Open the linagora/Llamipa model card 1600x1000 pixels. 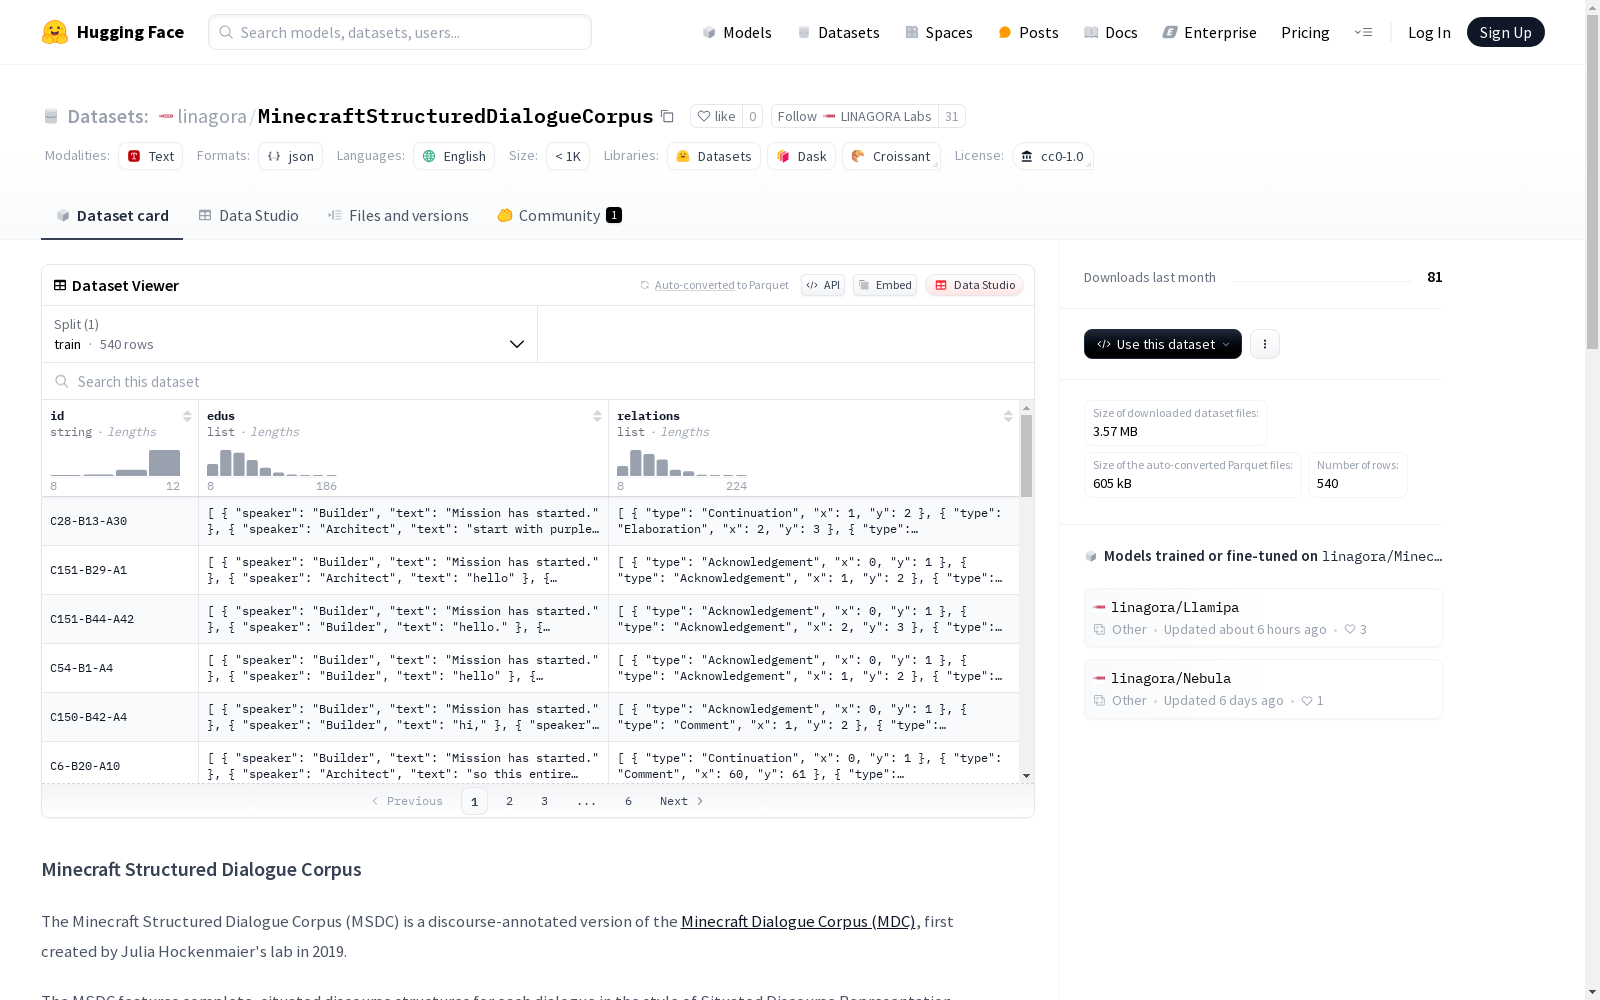[x=1262, y=618]
